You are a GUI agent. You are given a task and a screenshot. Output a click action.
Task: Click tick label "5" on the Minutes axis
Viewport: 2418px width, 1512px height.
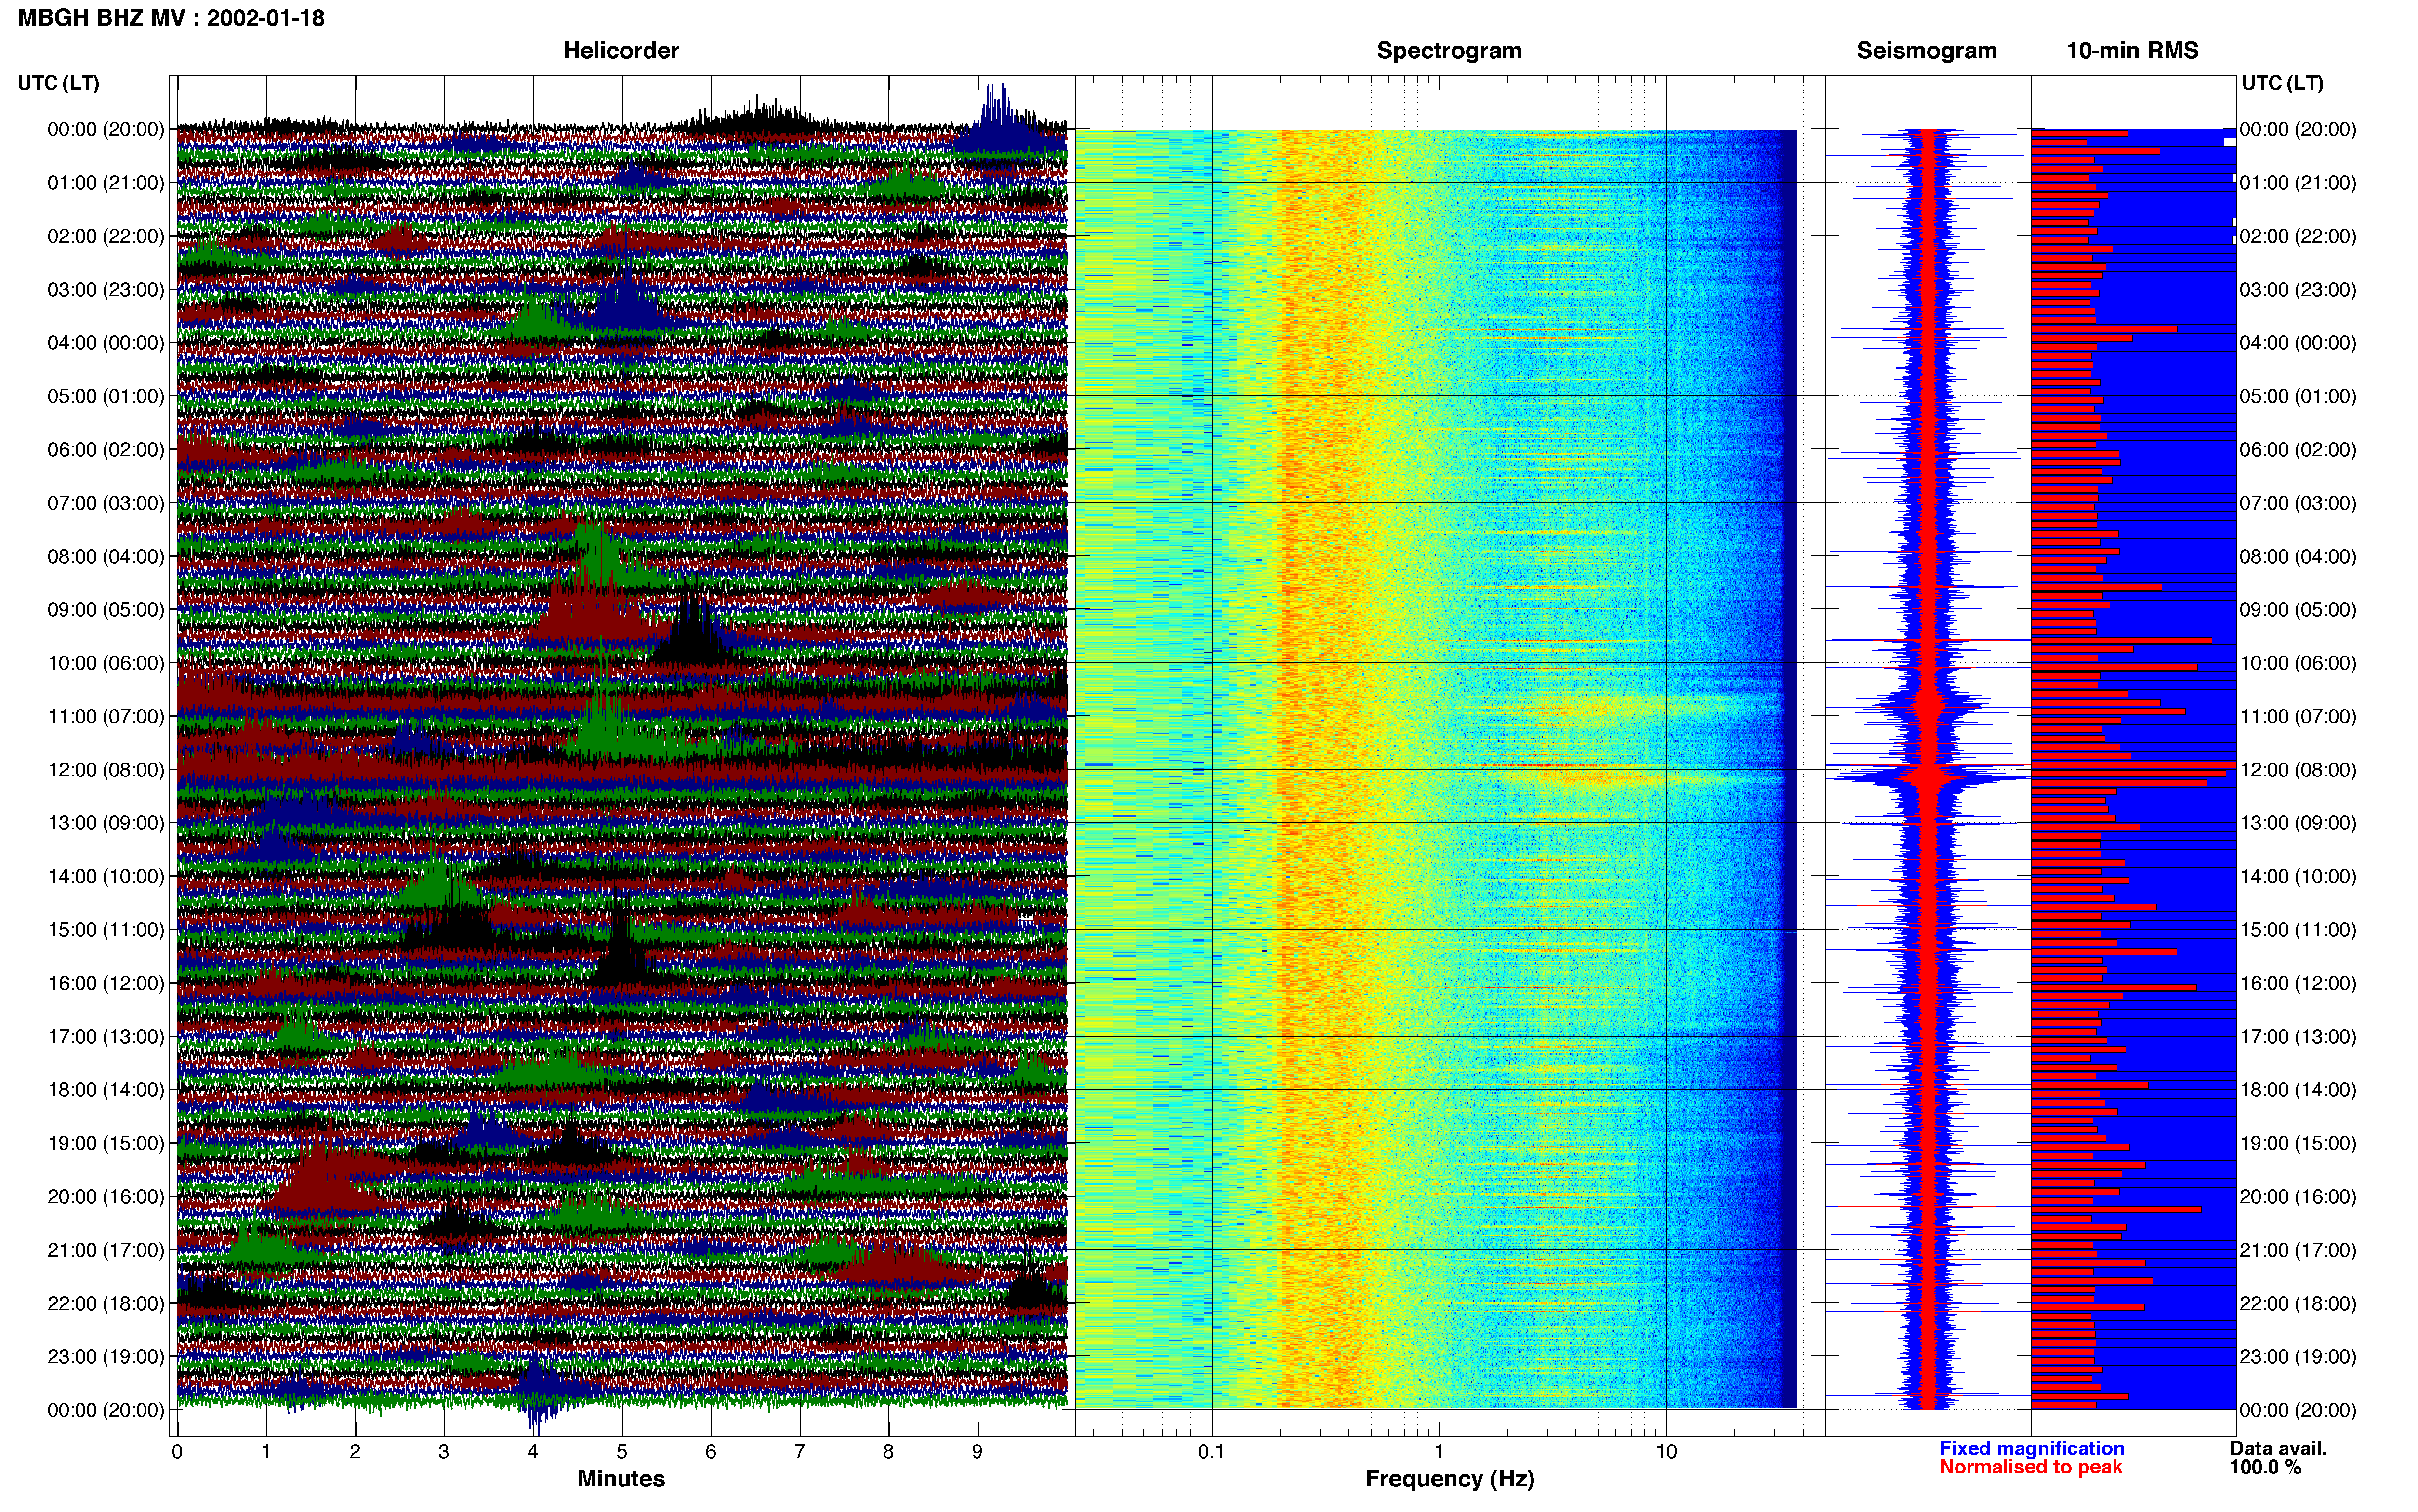coord(622,1452)
